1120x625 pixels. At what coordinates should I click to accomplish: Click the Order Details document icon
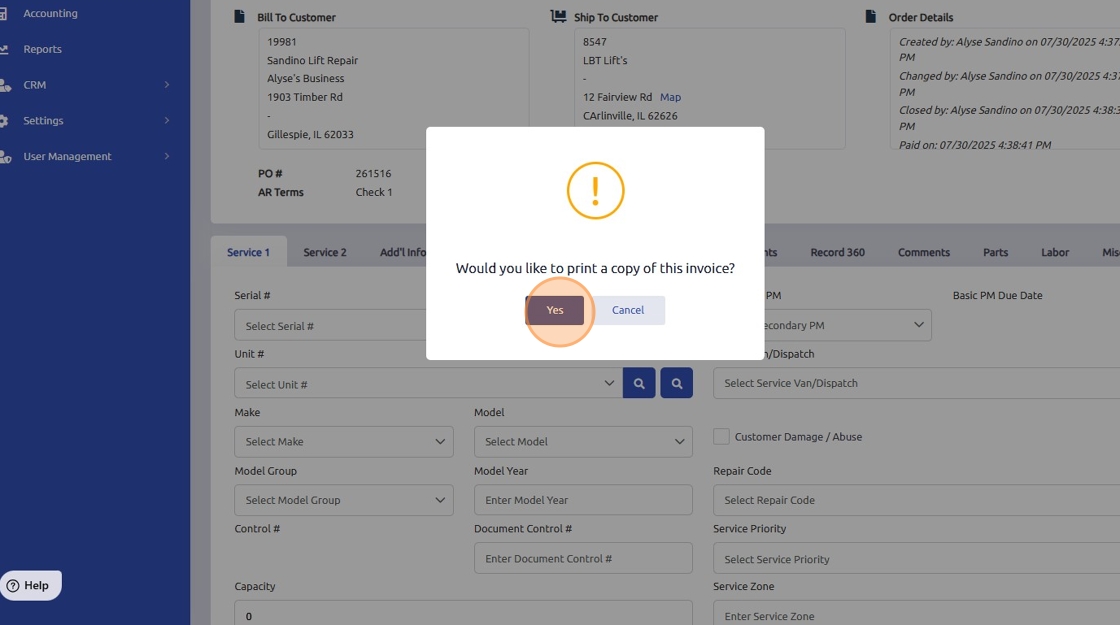click(871, 16)
